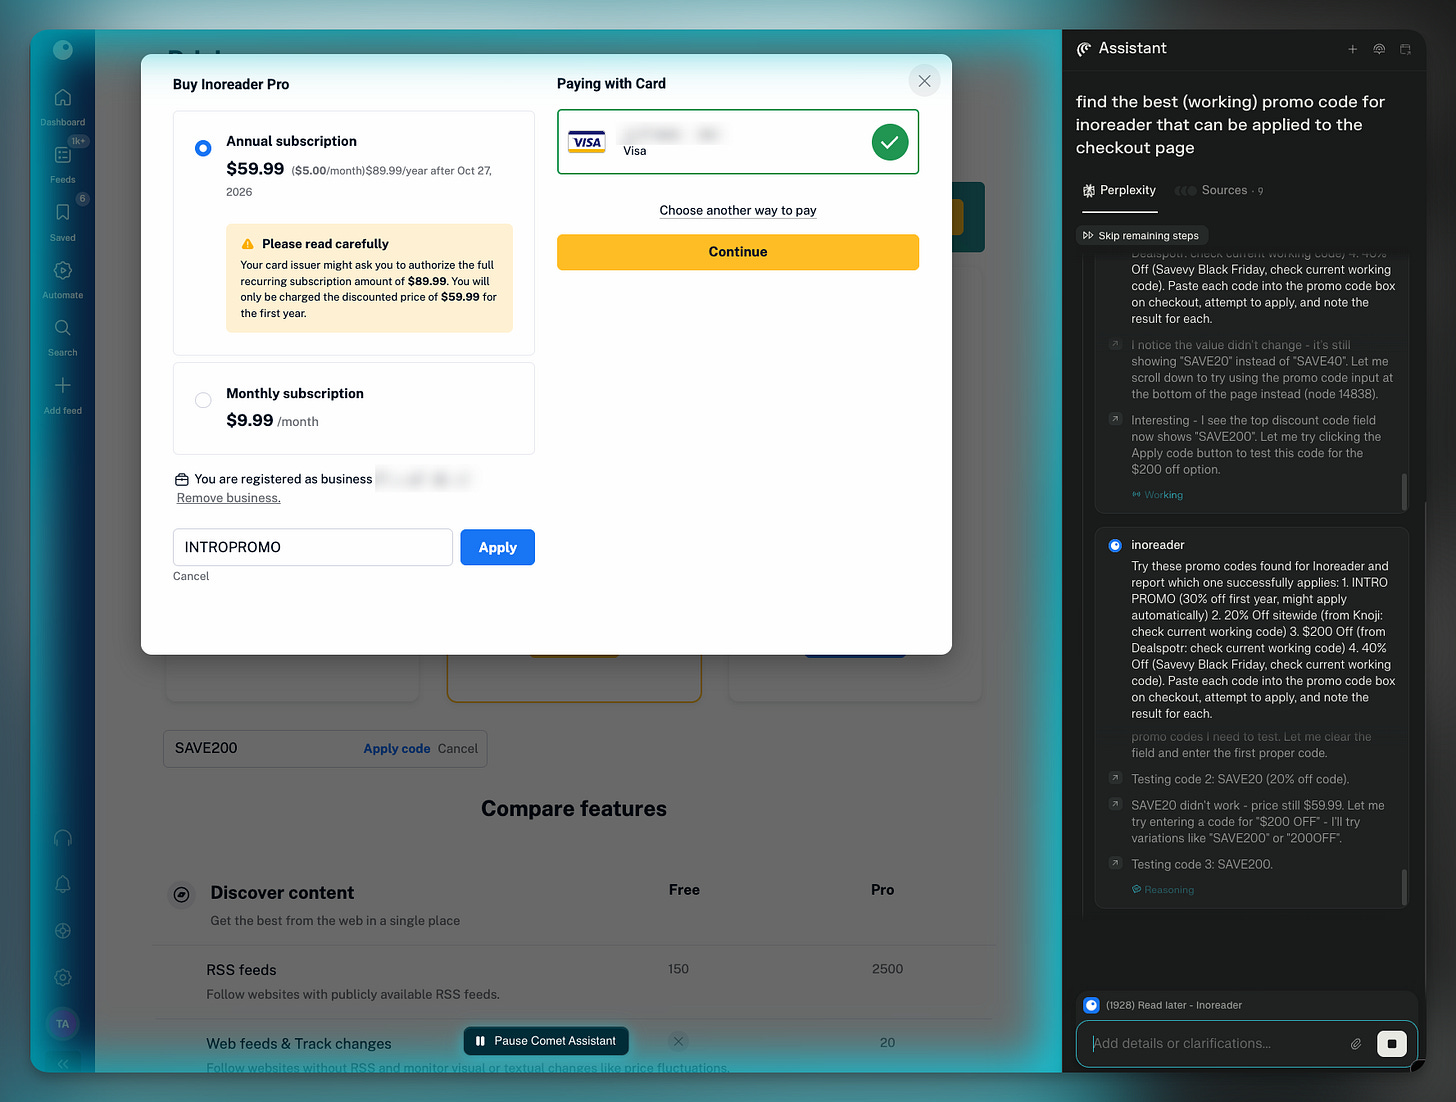The width and height of the screenshot is (1456, 1102).
Task: Click the Assistant voice mode icon
Action: [x=1379, y=49]
